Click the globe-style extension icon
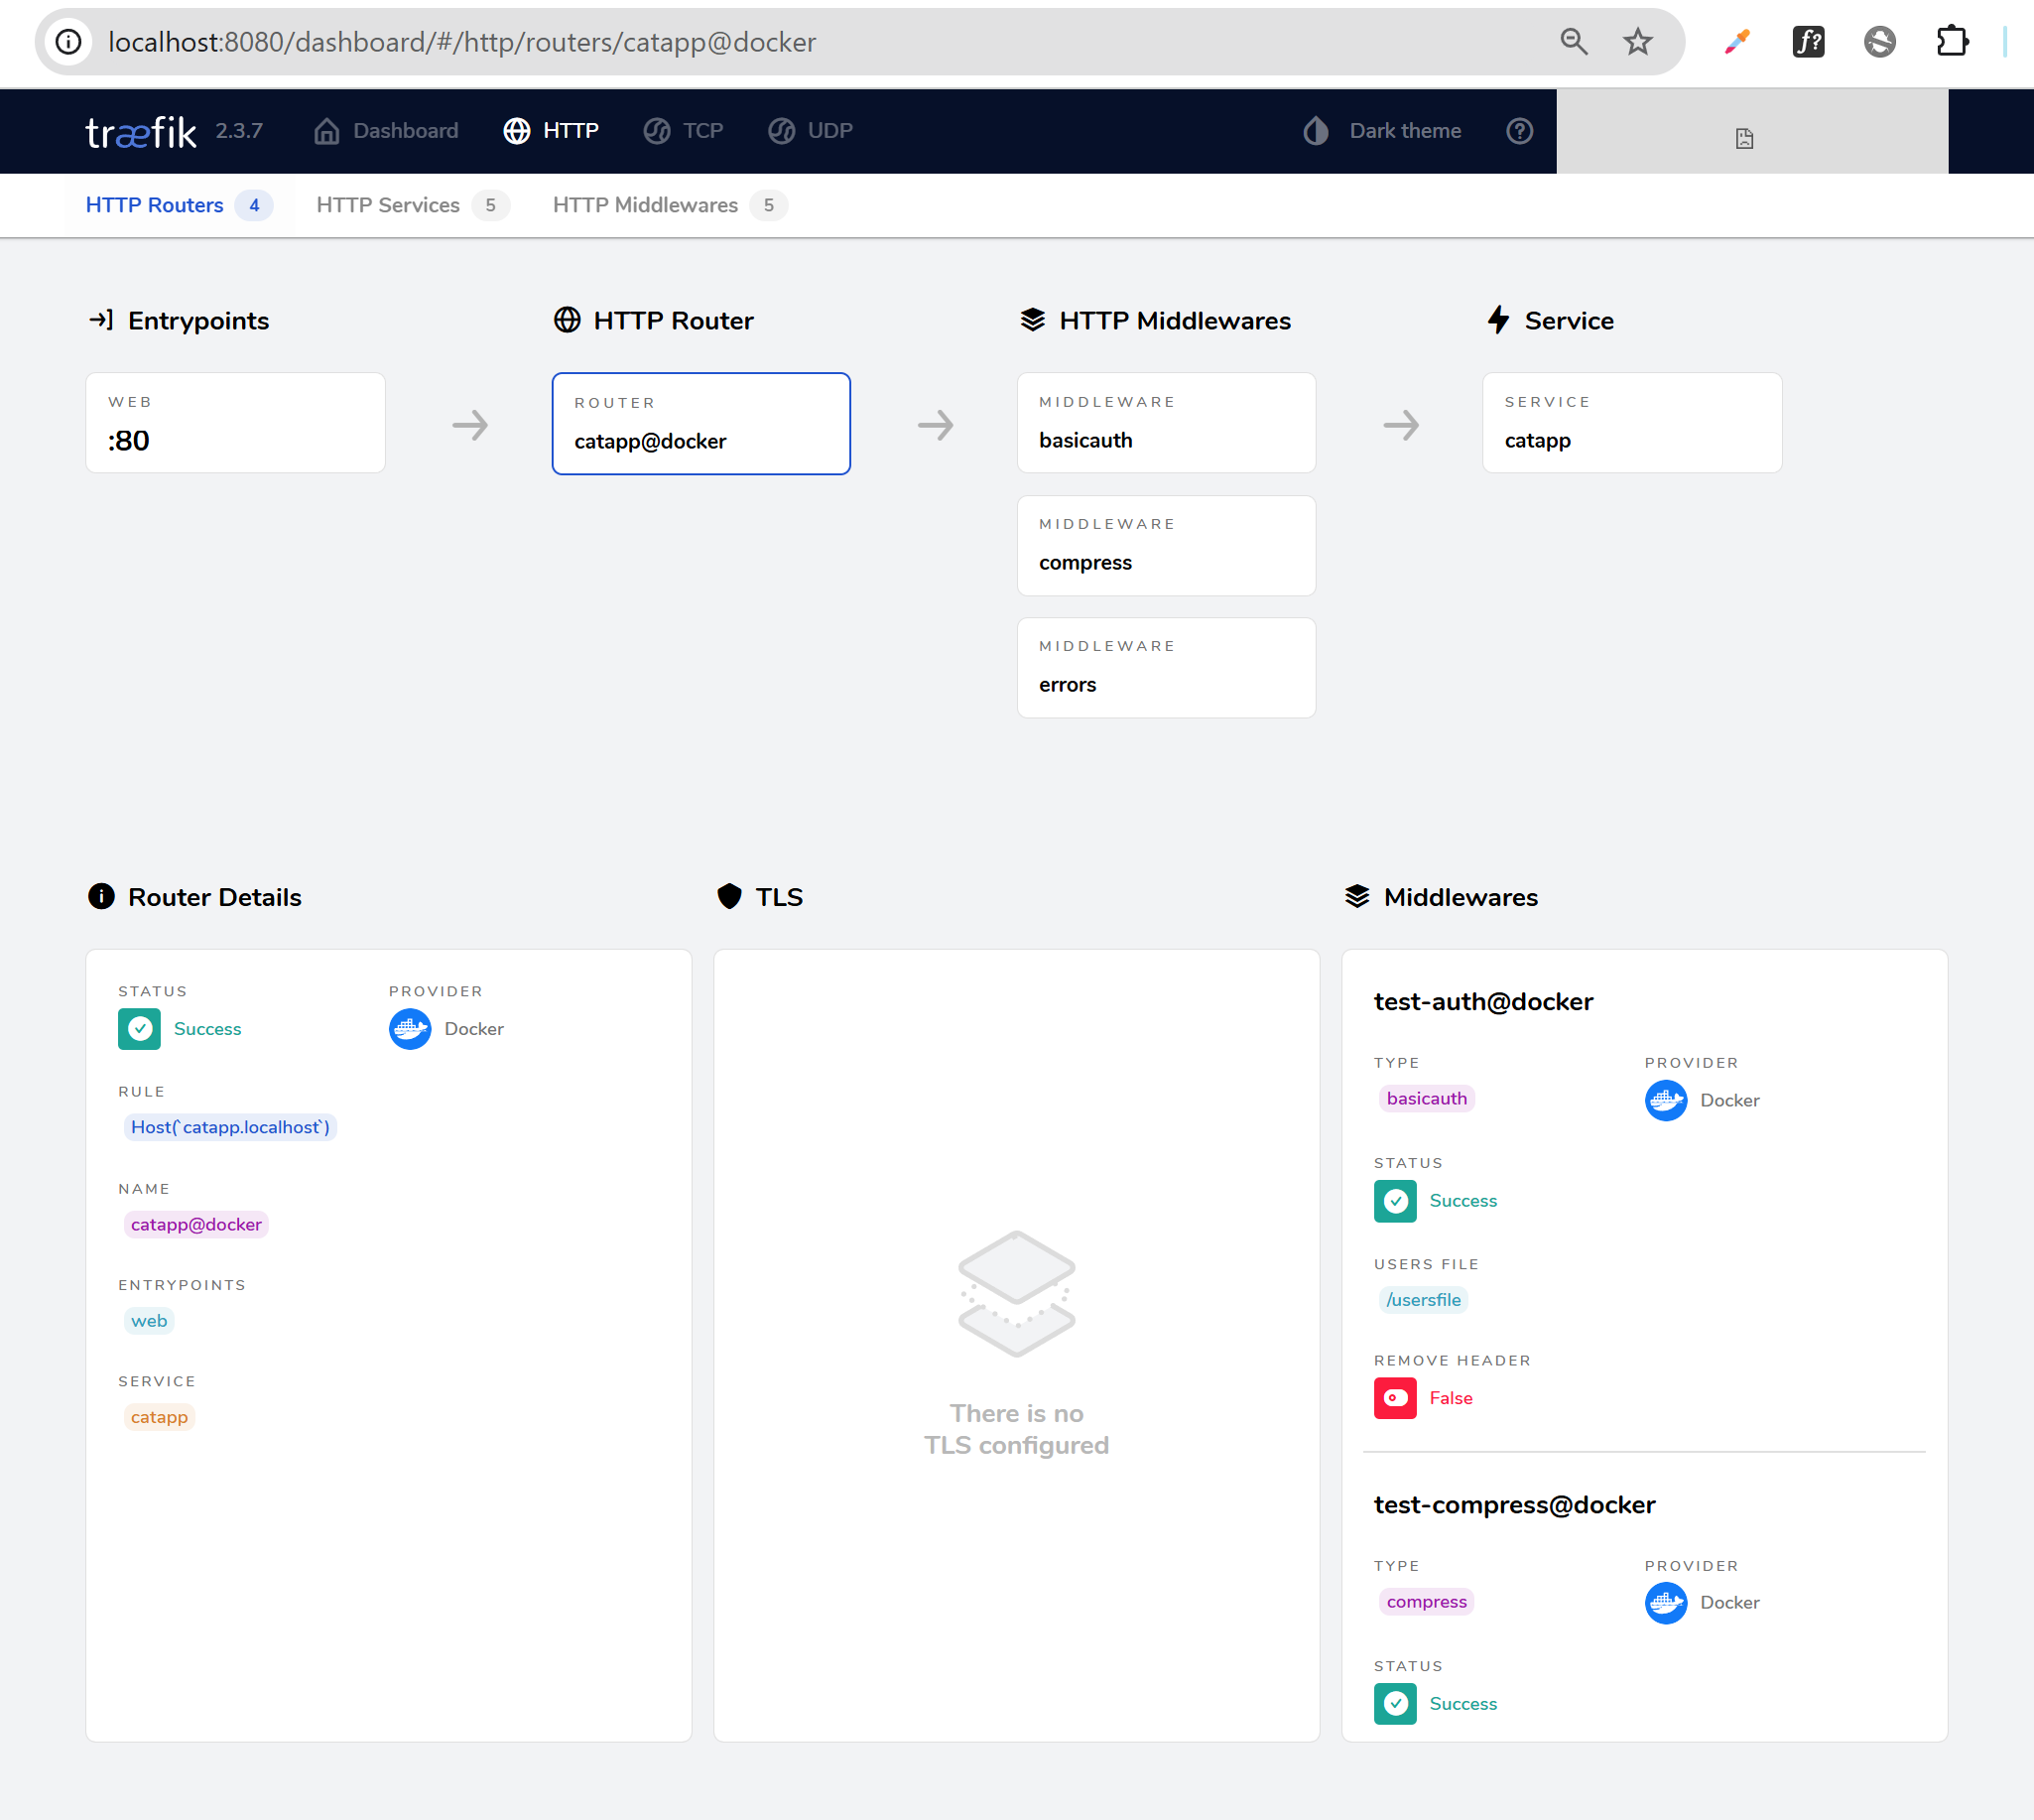The image size is (2034, 1820). pos(1879,42)
